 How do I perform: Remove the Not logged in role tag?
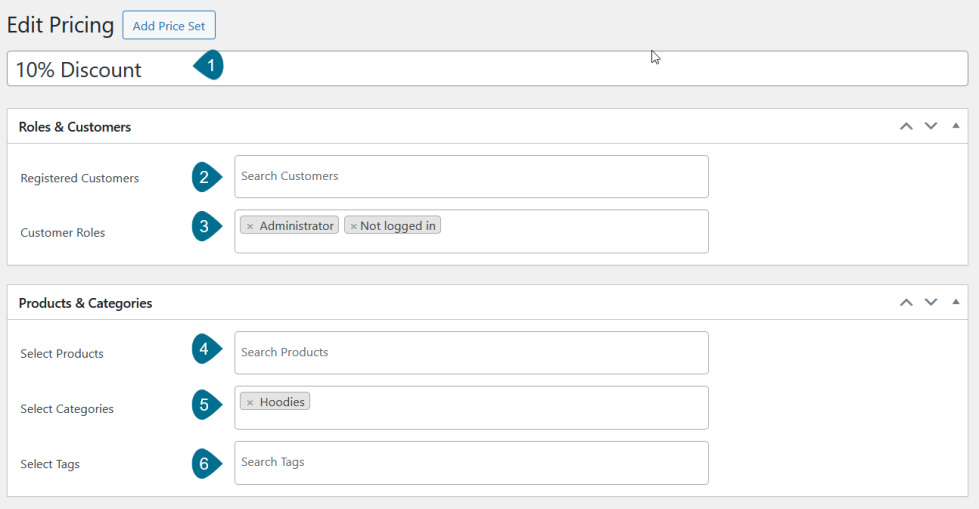pyautogui.click(x=353, y=226)
